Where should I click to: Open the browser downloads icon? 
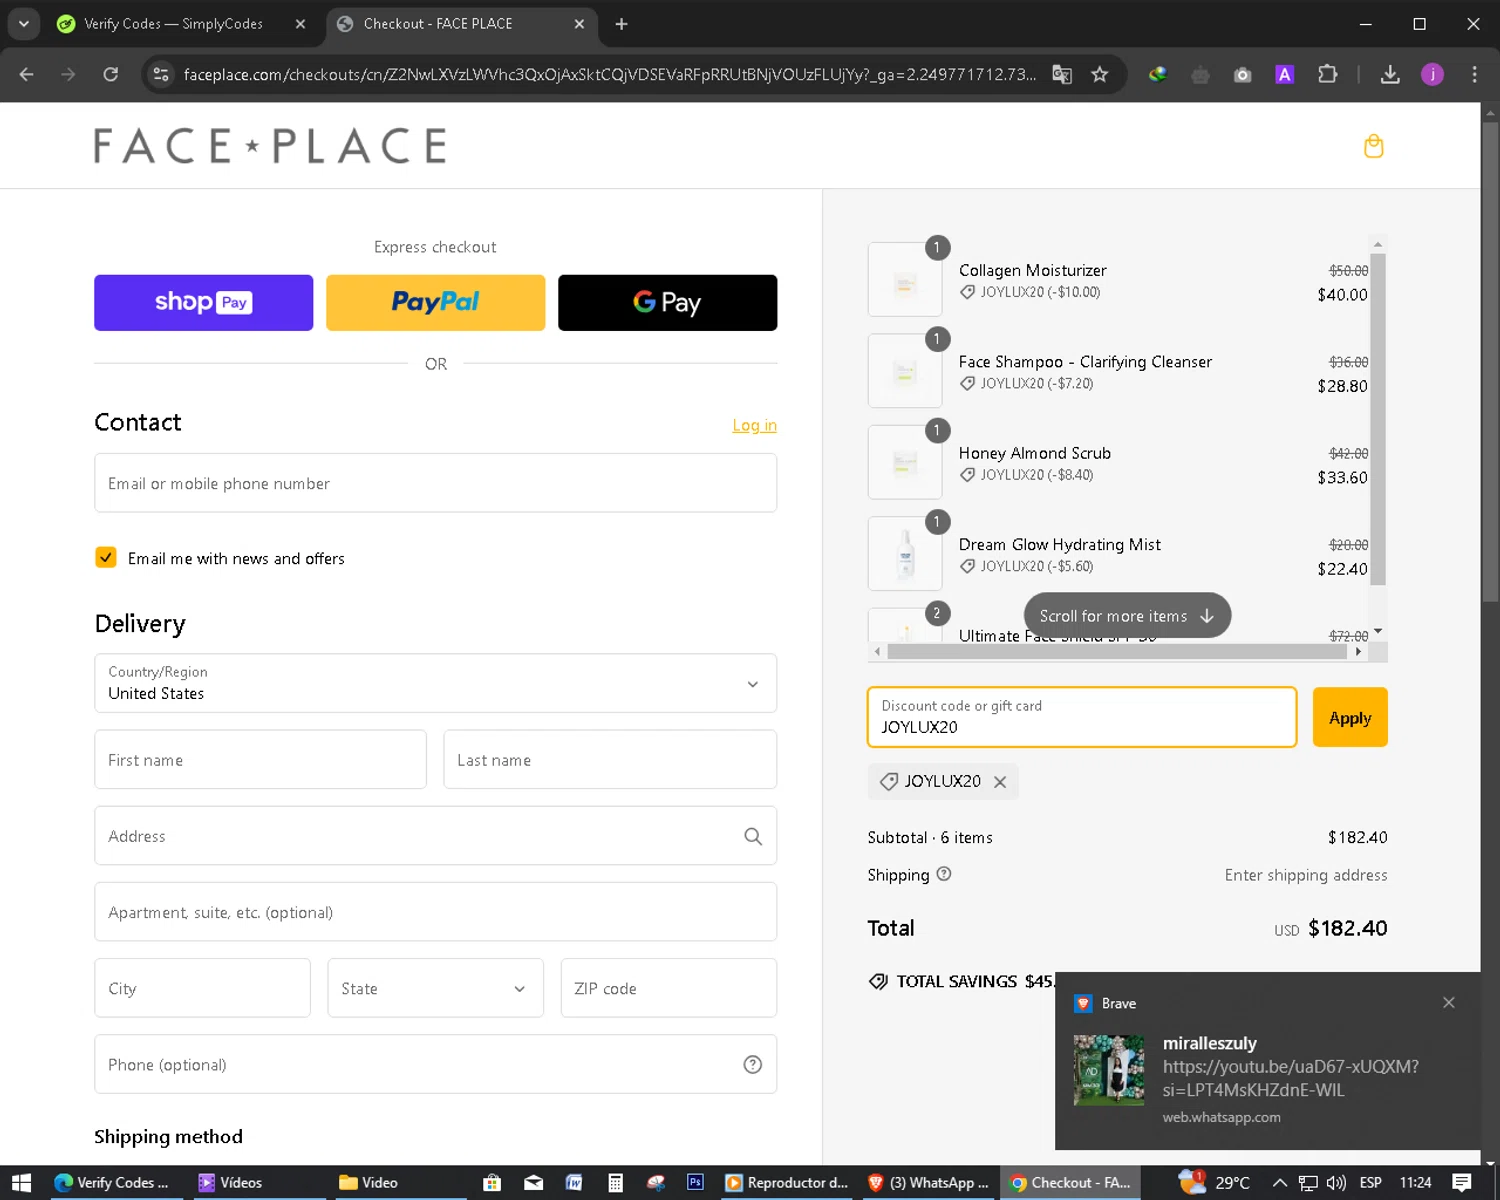click(x=1390, y=74)
